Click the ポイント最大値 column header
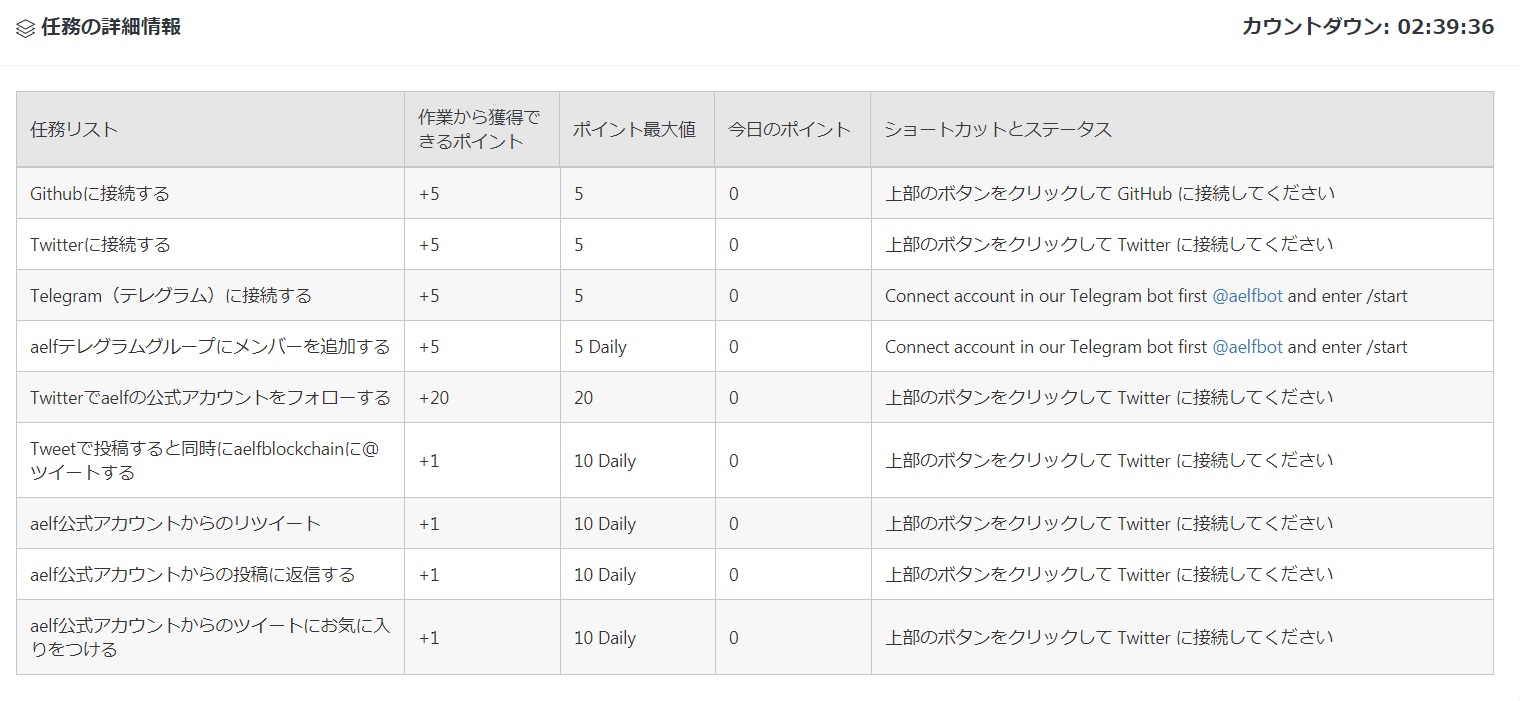Screen dimensions: 1520x701 [634, 129]
